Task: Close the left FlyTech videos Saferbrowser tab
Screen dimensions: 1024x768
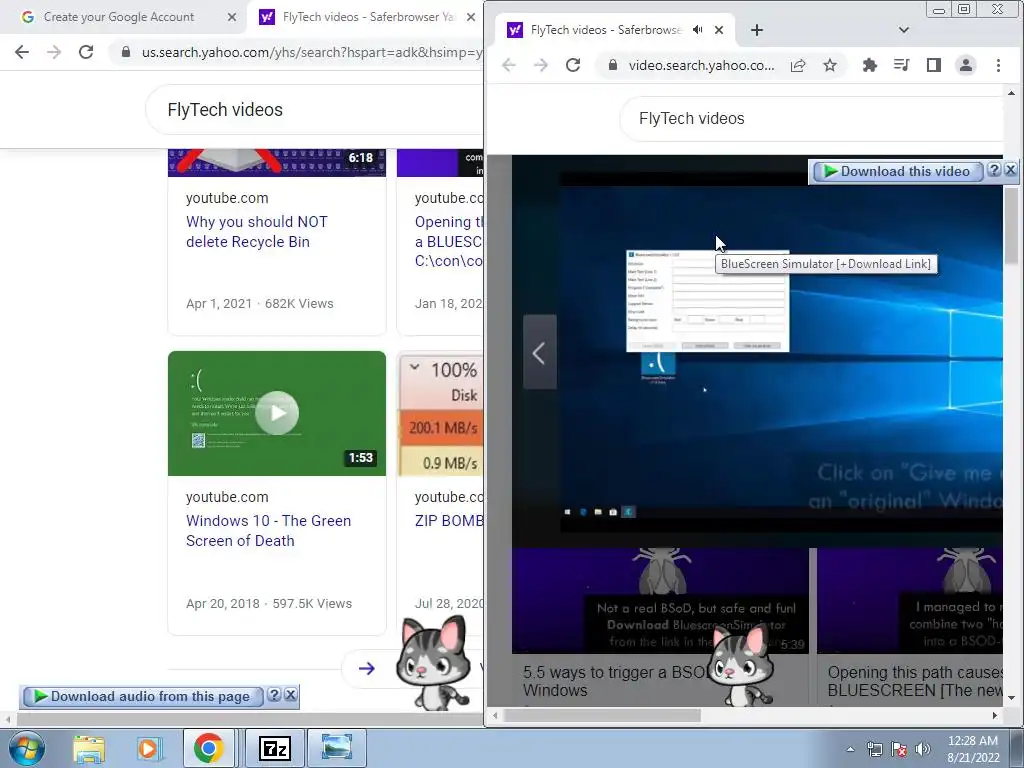Action: click(471, 17)
